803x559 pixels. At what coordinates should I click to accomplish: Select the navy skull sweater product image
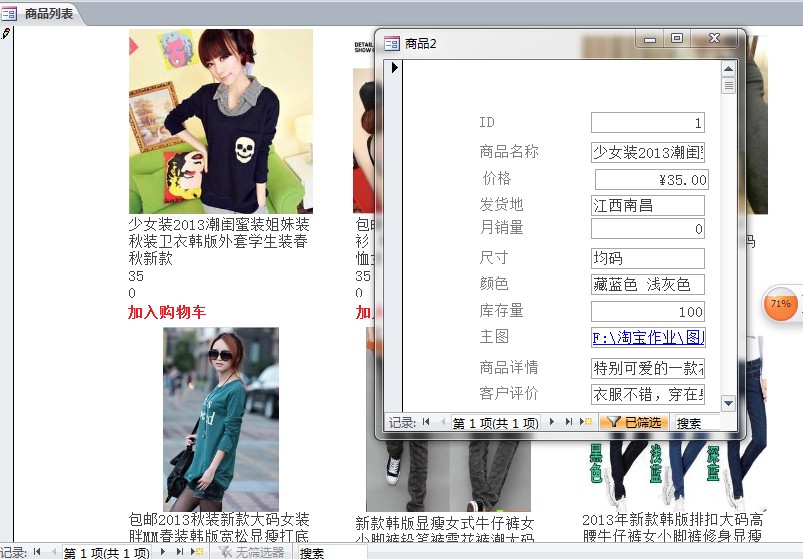(x=221, y=121)
